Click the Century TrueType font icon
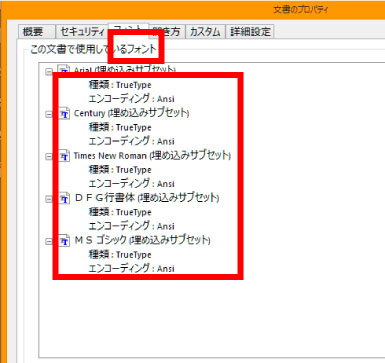Image resolution: width=385 pixels, height=363 pixels. (64, 113)
